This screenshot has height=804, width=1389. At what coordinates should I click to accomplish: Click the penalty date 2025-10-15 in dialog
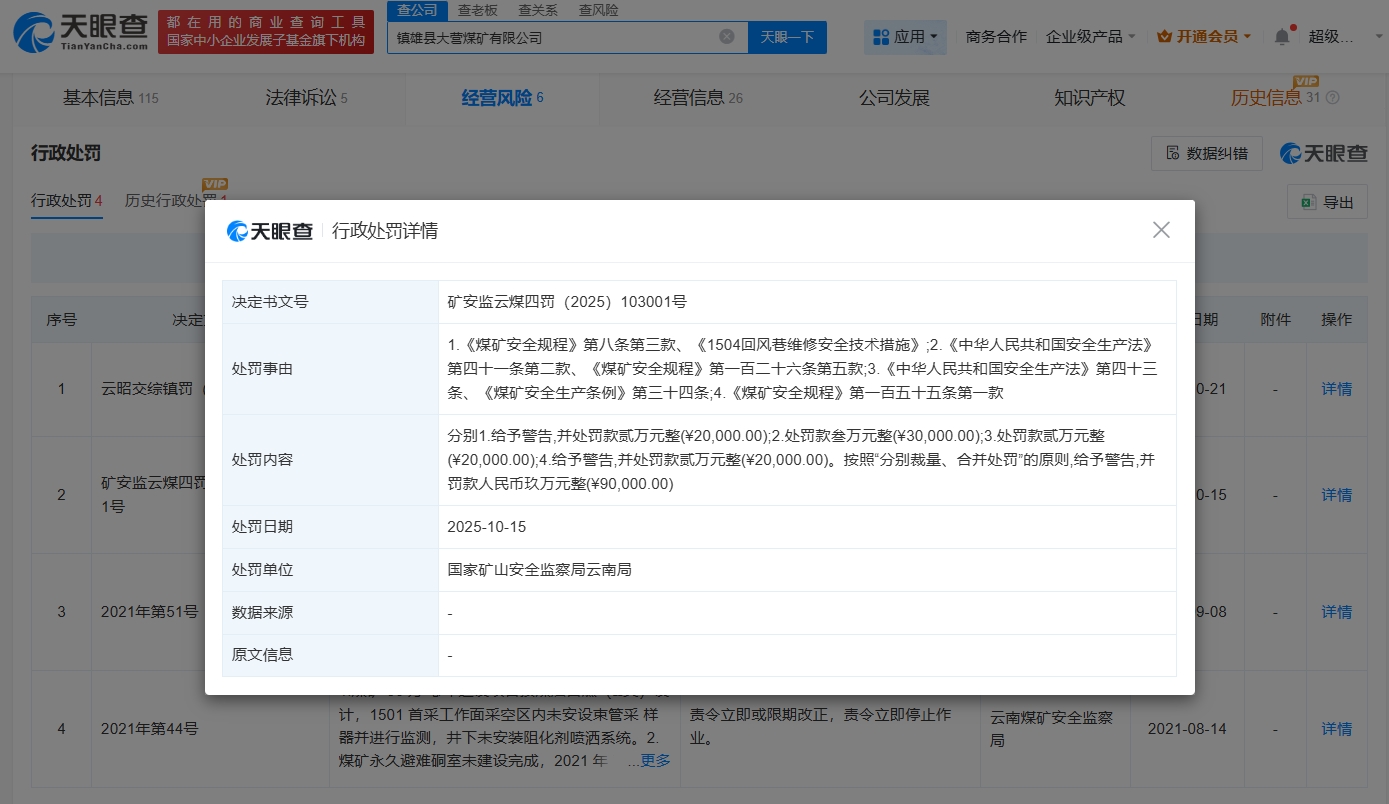(487, 527)
